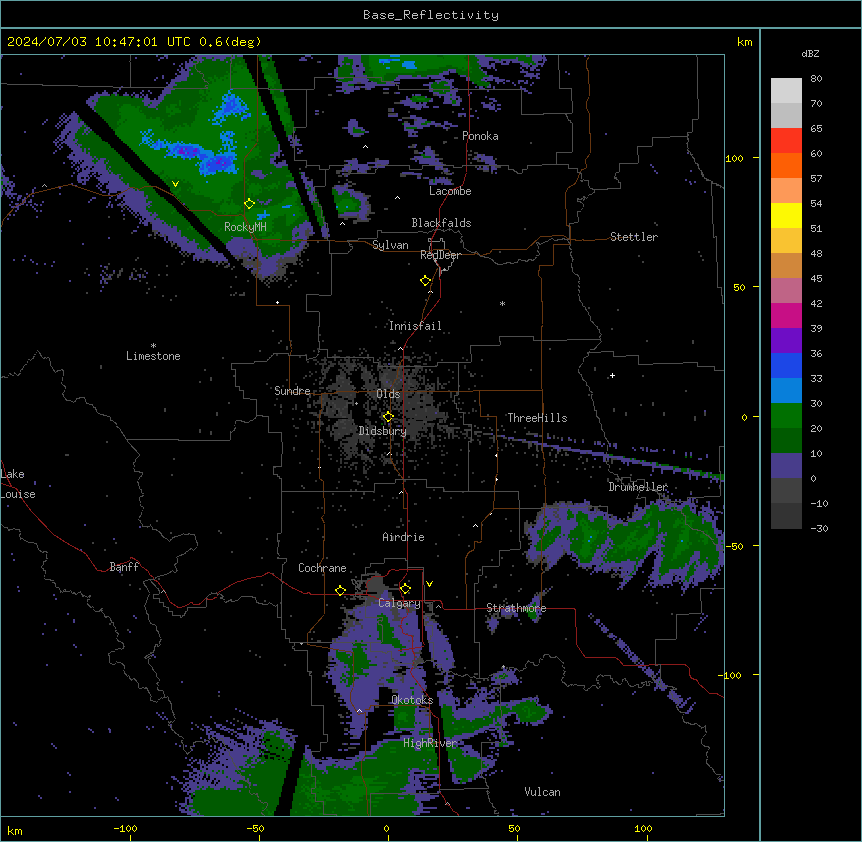862x842 pixels.
Task: Click the Vulcan city label
Action: (542, 792)
